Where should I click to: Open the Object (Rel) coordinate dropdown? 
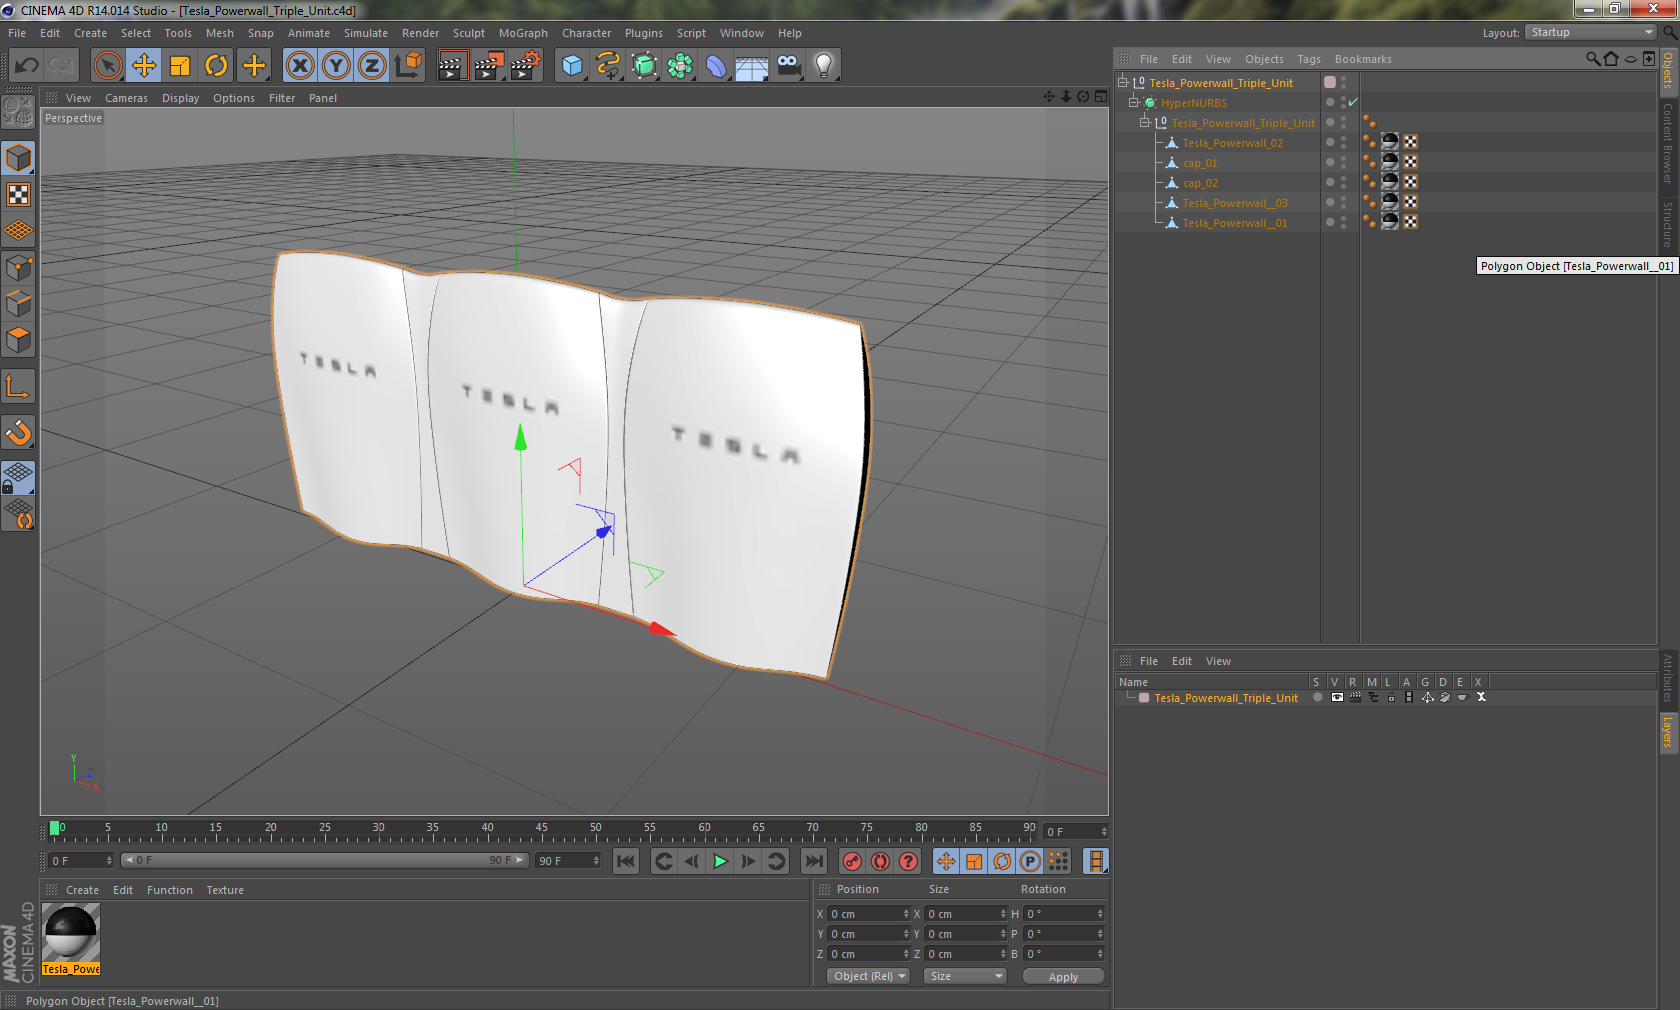click(x=868, y=976)
